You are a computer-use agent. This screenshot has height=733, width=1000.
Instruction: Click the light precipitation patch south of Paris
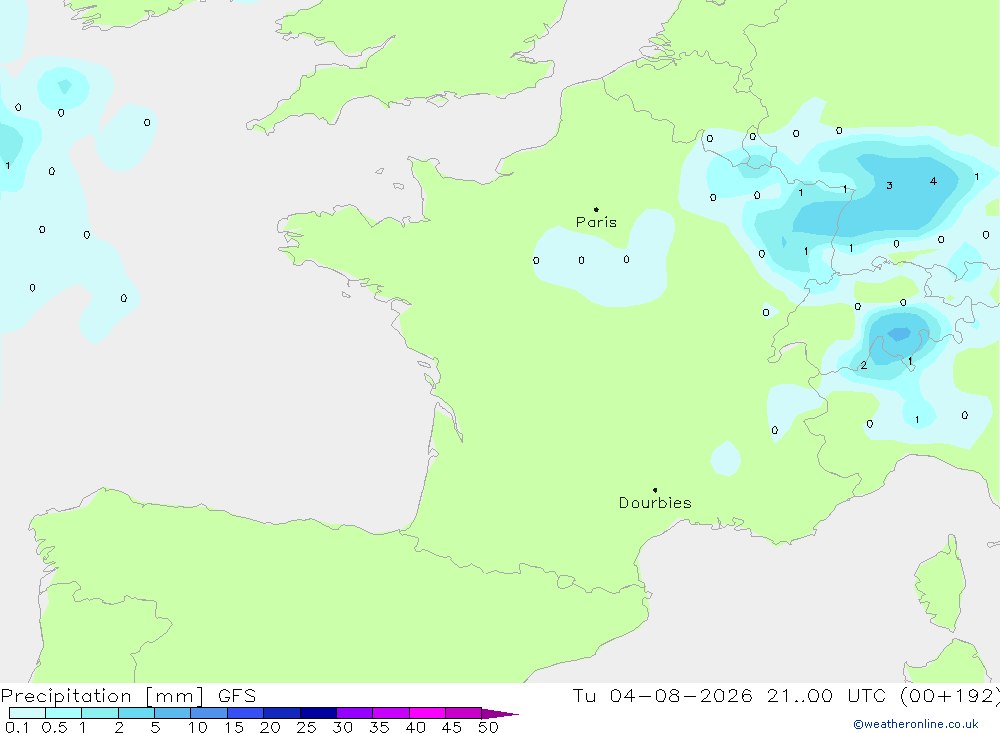(x=605, y=260)
